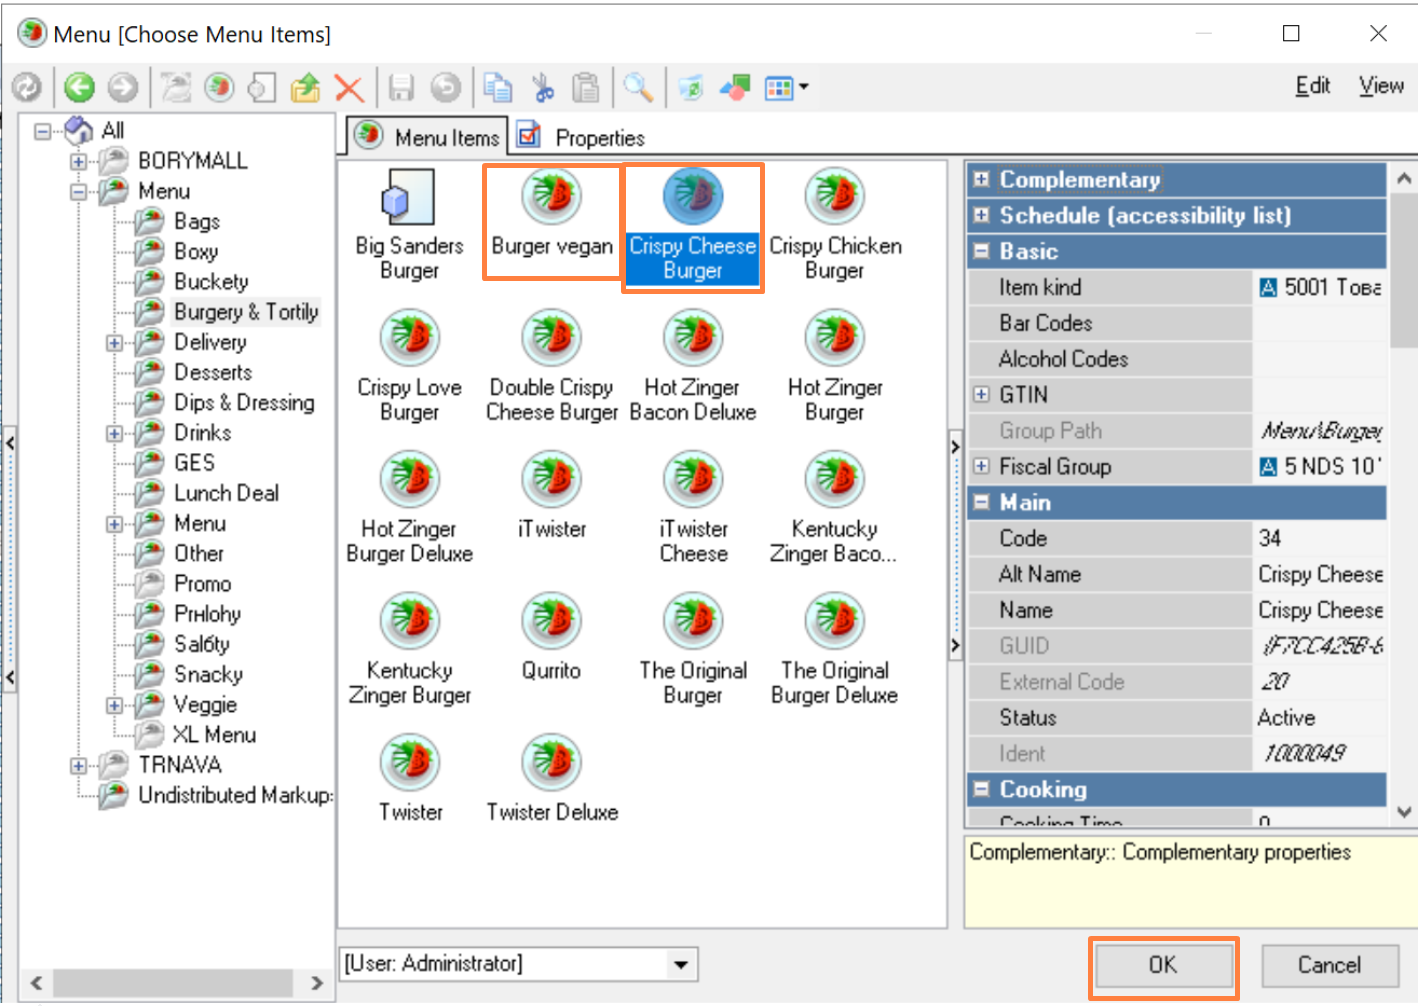Image resolution: width=1421 pixels, height=1006 pixels.
Task: Select the Crispy Chicken Burger item
Action: 835,225
